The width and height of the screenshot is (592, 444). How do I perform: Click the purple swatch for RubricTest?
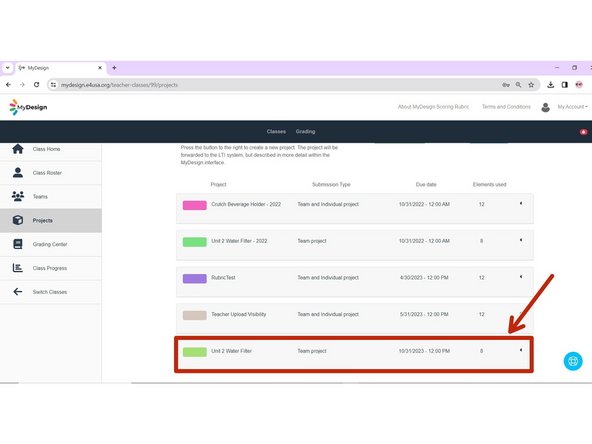[x=194, y=279]
